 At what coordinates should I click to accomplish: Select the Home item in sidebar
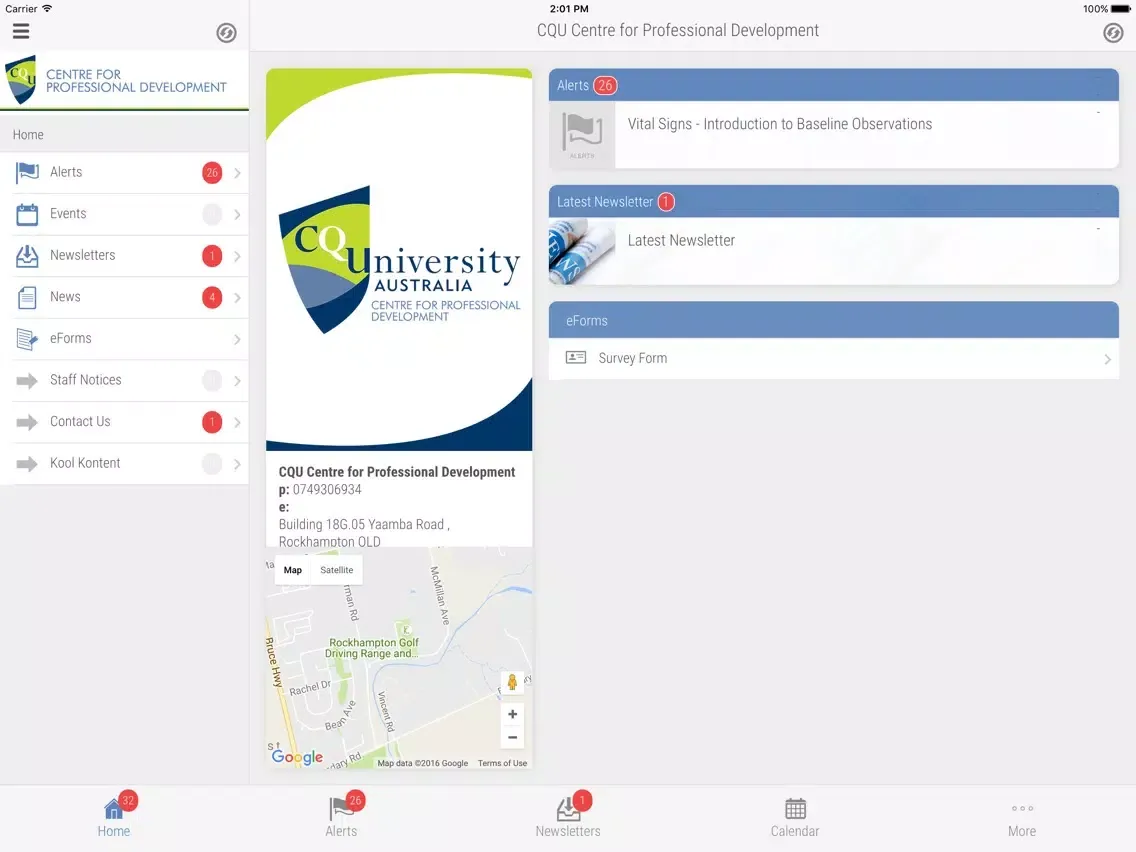tap(124, 135)
